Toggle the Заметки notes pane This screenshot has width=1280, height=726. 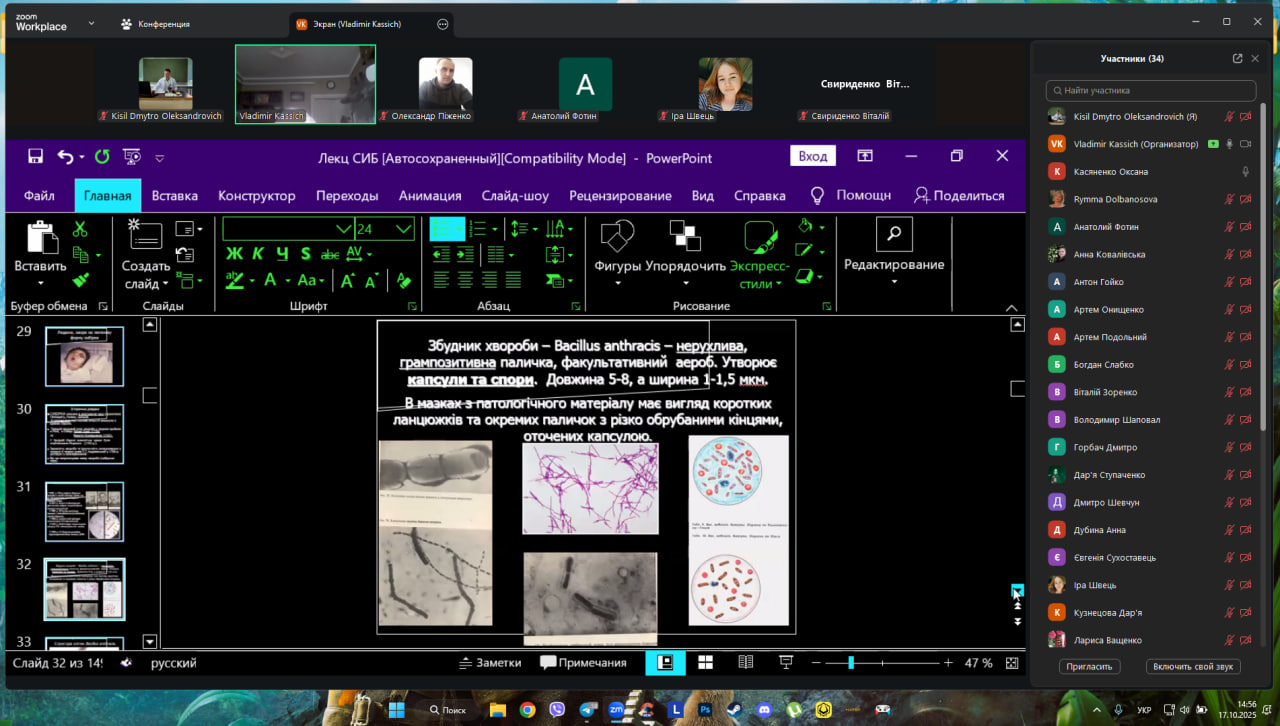(x=490, y=663)
